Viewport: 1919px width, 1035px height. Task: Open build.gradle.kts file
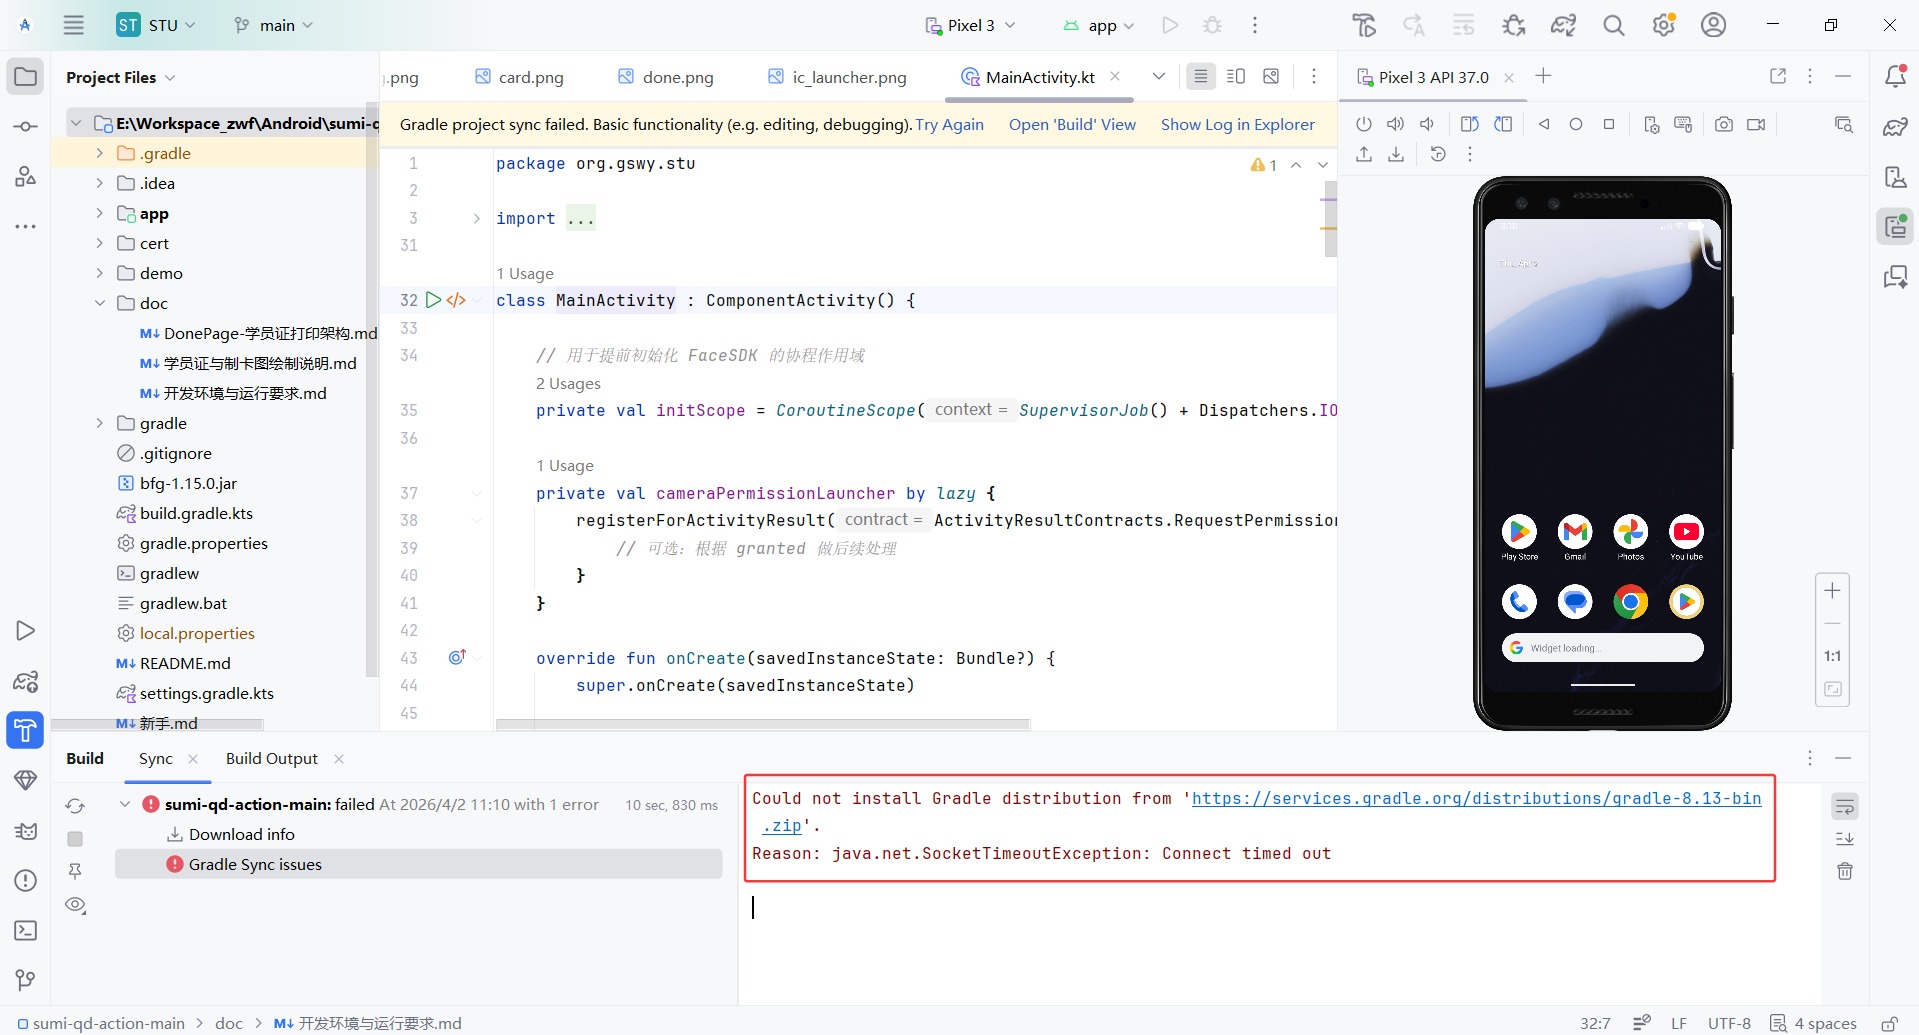(196, 513)
